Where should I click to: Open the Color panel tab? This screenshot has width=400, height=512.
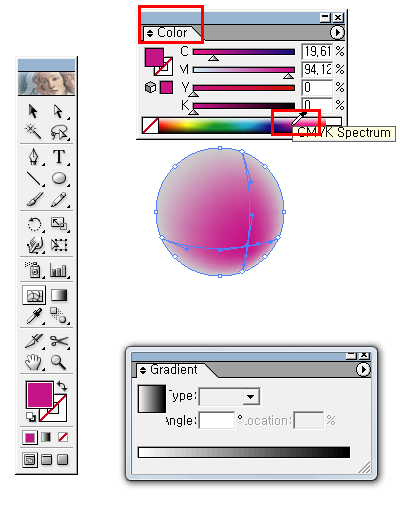pyautogui.click(x=172, y=33)
